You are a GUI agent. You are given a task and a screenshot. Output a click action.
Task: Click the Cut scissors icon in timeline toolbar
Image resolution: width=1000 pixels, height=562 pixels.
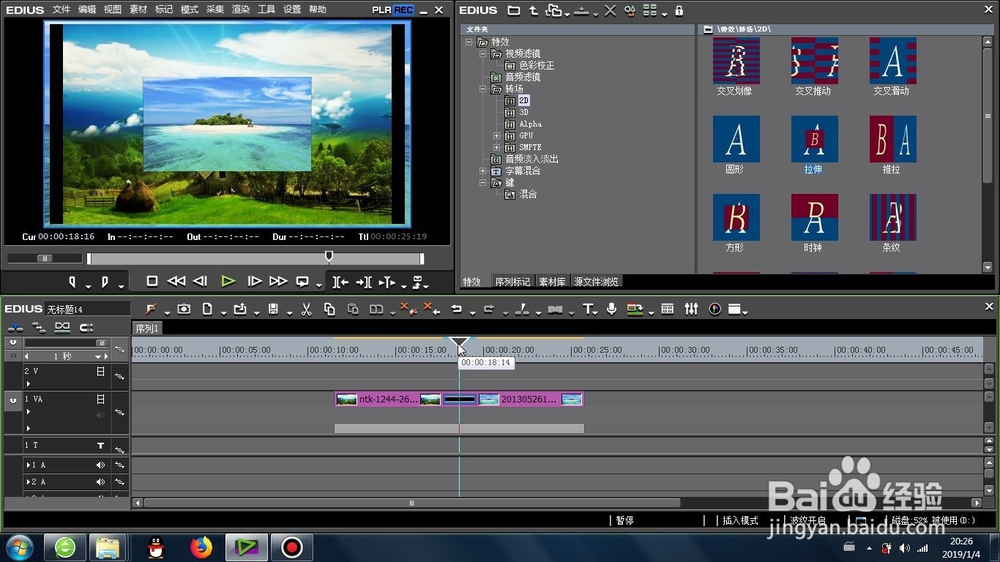(306, 309)
